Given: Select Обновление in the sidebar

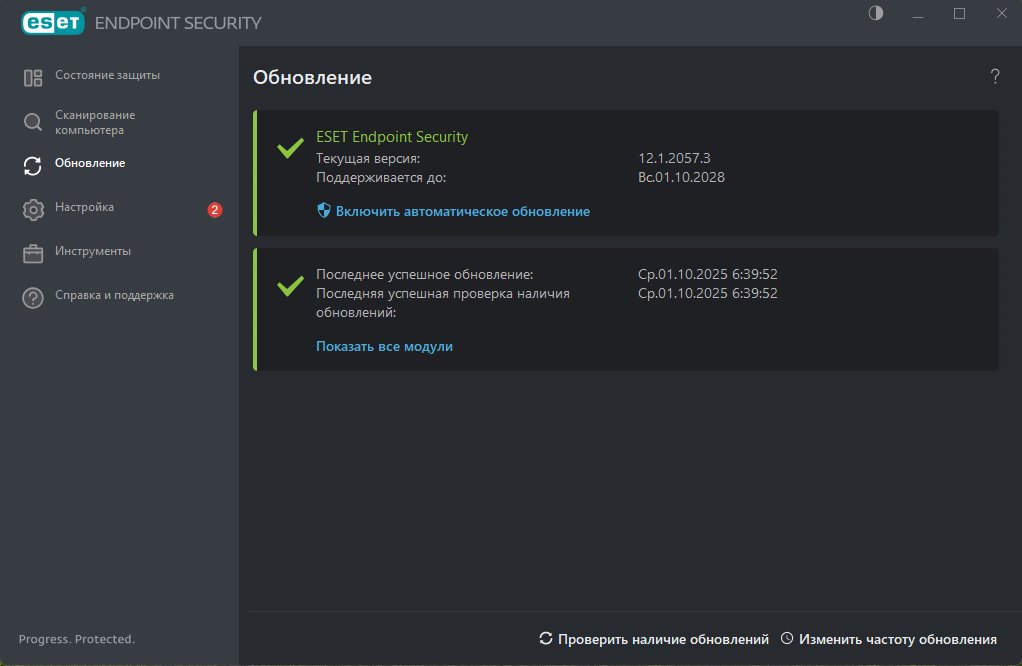Looking at the screenshot, I should [x=90, y=163].
